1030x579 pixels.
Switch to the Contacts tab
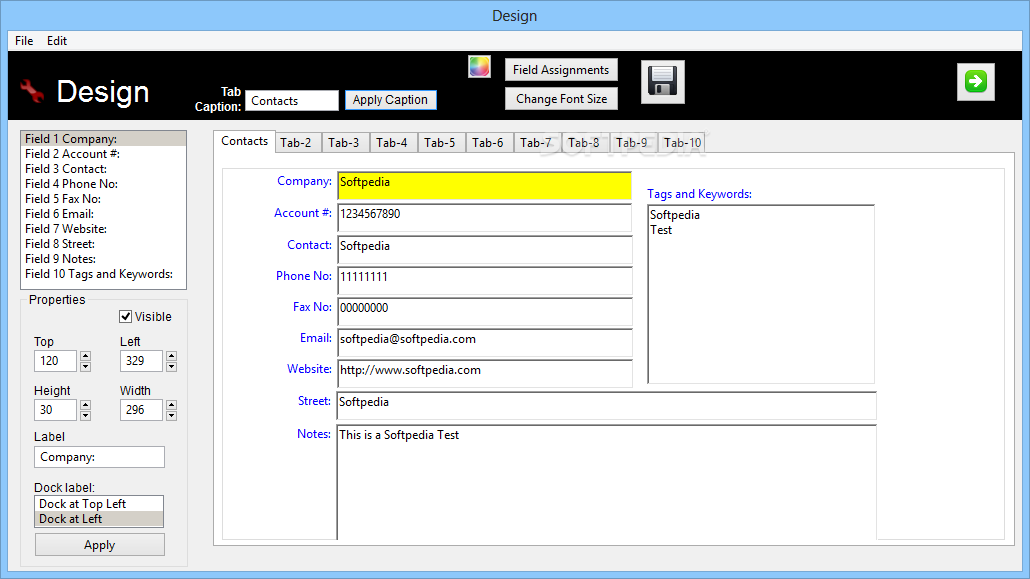pyautogui.click(x=244, y=141)
